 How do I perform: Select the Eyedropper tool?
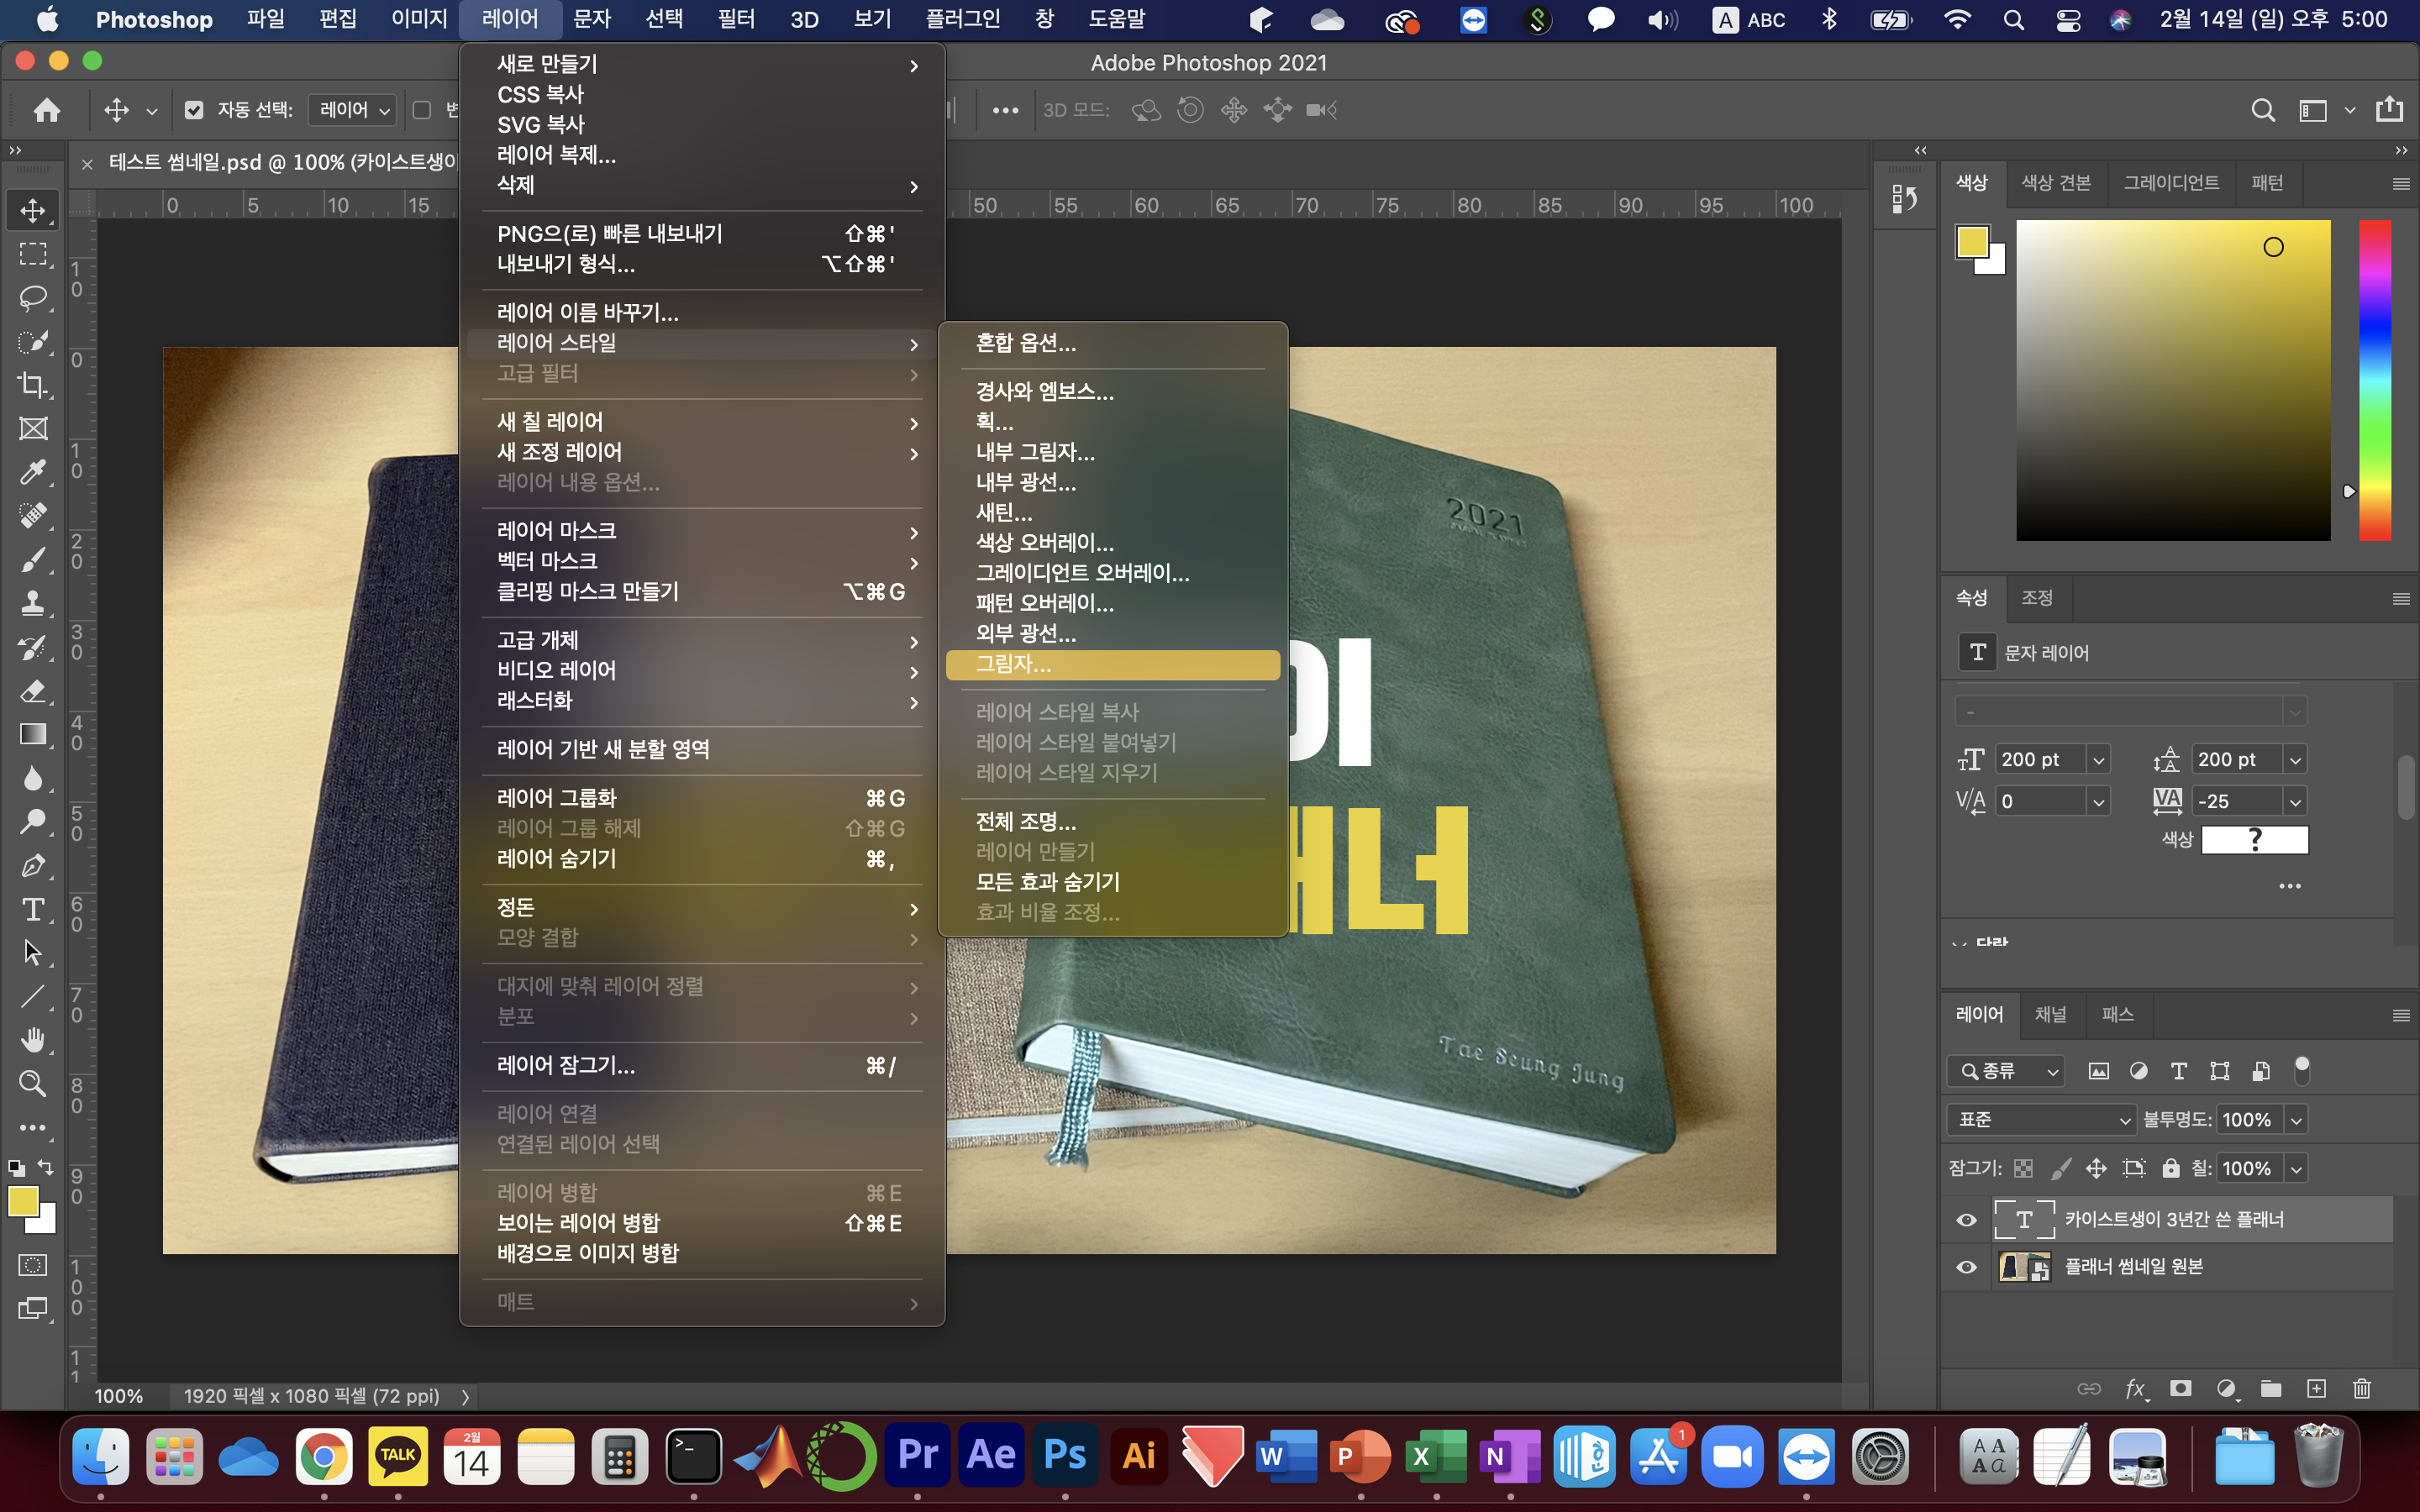[x=33, y=471]
